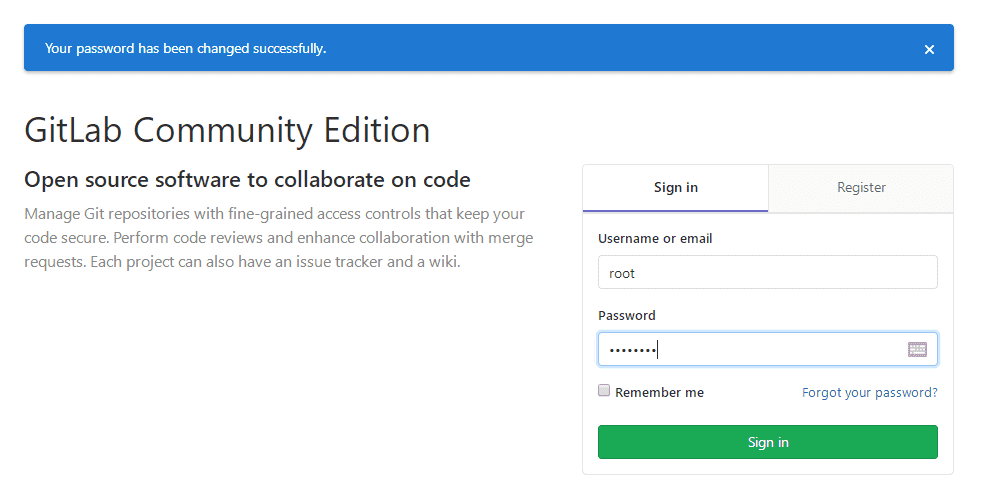Focus the Username or email field
987x496 pixels.
[x=767, y=272]
